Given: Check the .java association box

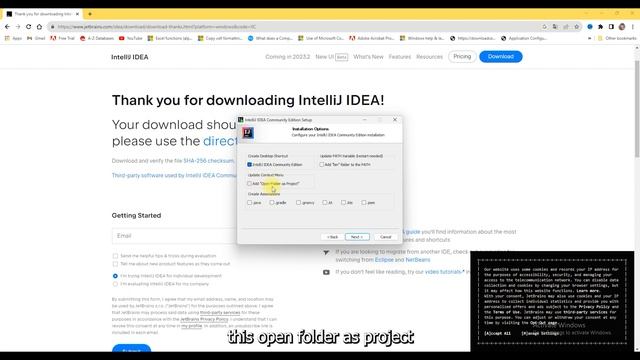Looking at the screenshot, I should (x=249, y=202).
